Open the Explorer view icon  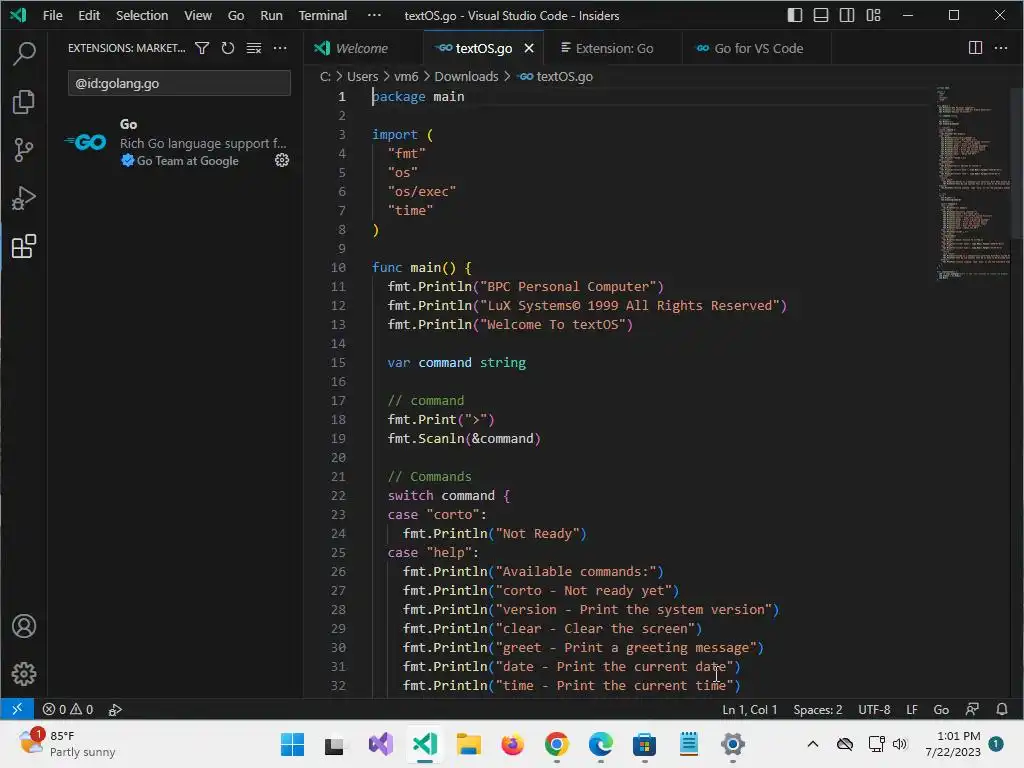click(24, 101)
